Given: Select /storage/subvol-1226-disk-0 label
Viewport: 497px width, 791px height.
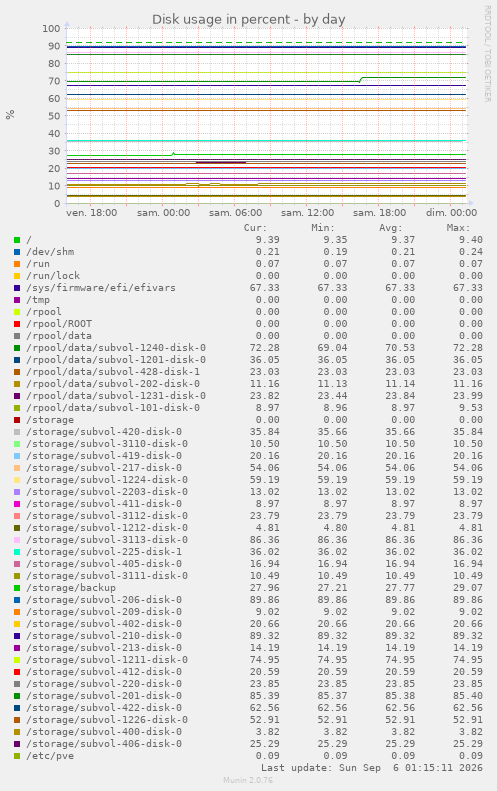Looking at the screenshot, I should tap(107, 720).
